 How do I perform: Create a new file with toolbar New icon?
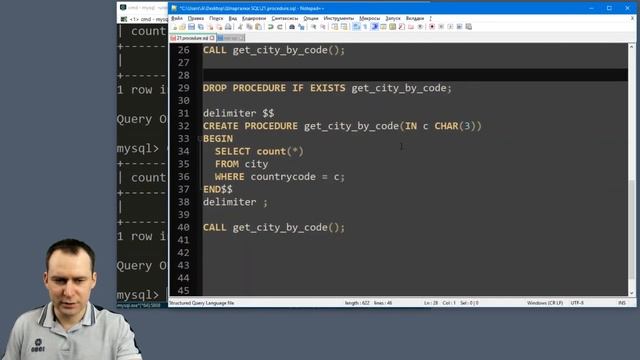[174, 27]
